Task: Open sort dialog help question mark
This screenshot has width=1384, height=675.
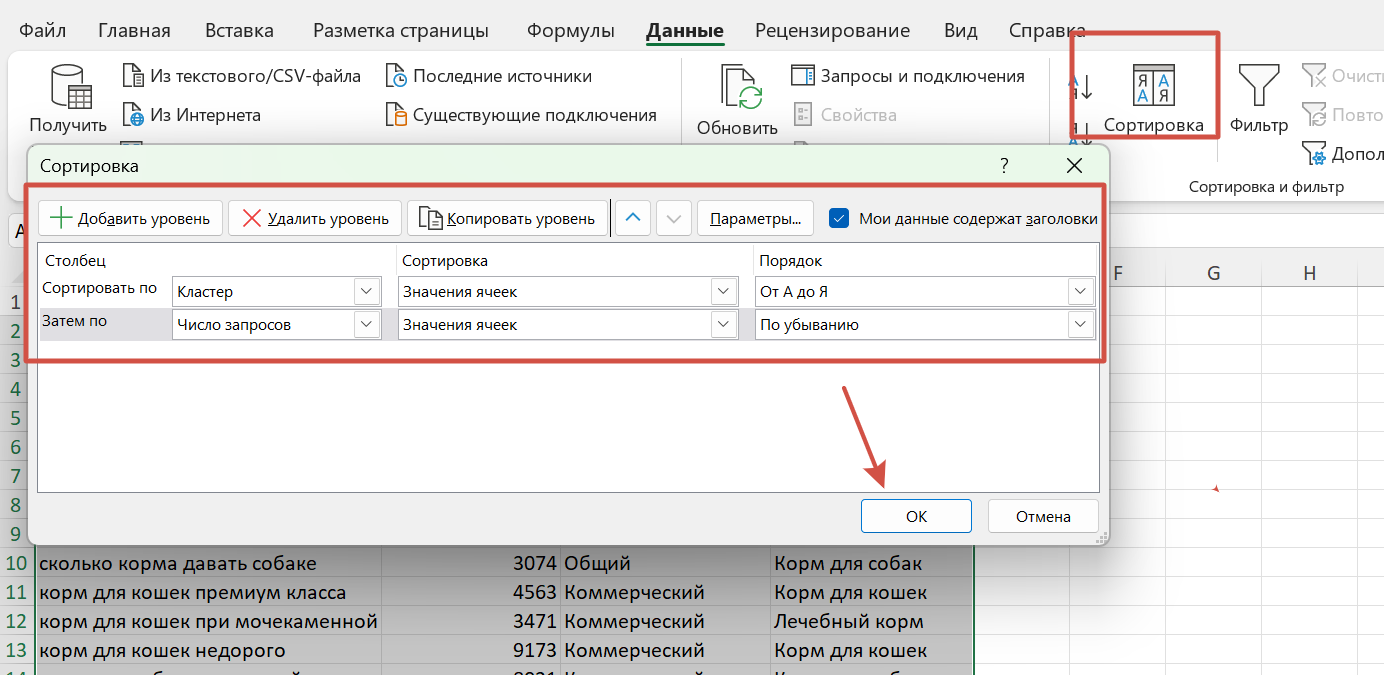Action: [x=1004, y=165]
